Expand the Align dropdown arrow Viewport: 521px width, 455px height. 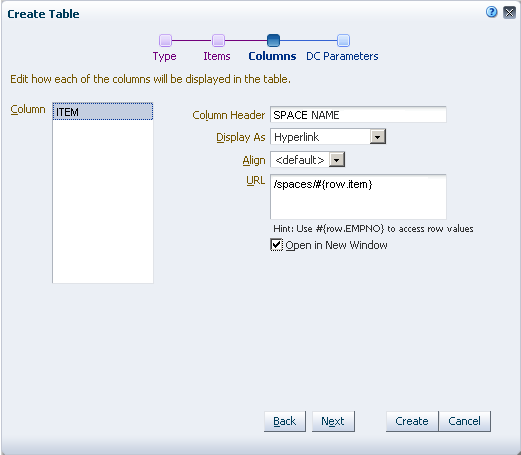(x=337, y=160)
